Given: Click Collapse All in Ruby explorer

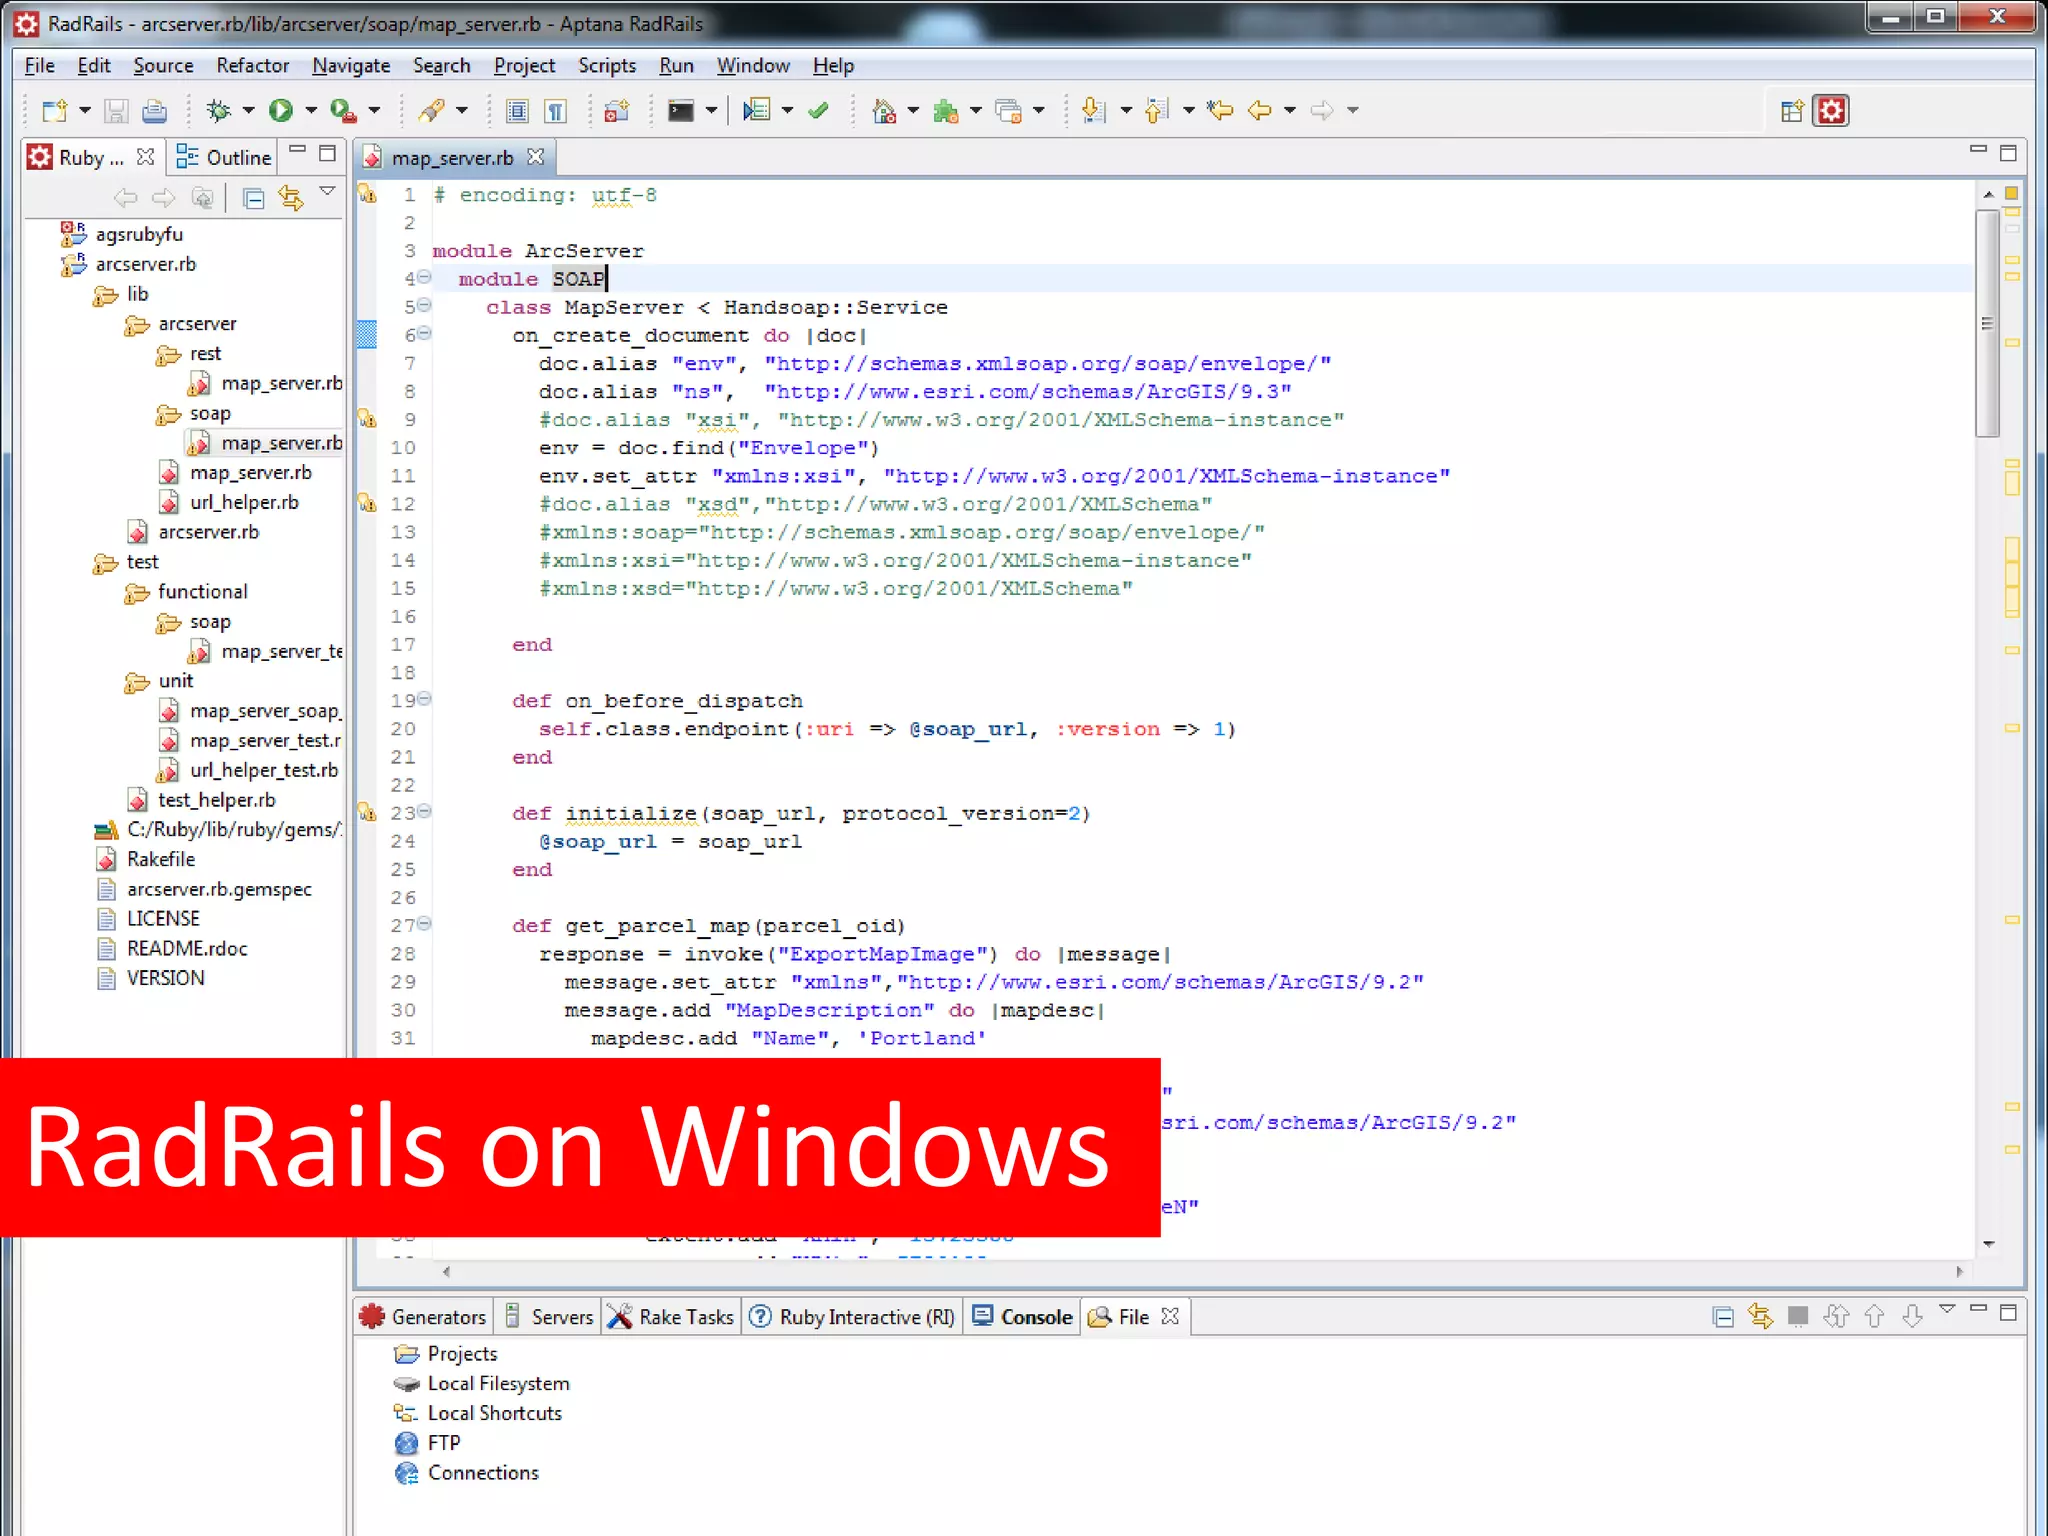Looking at the screenshot, I should 254,198.
